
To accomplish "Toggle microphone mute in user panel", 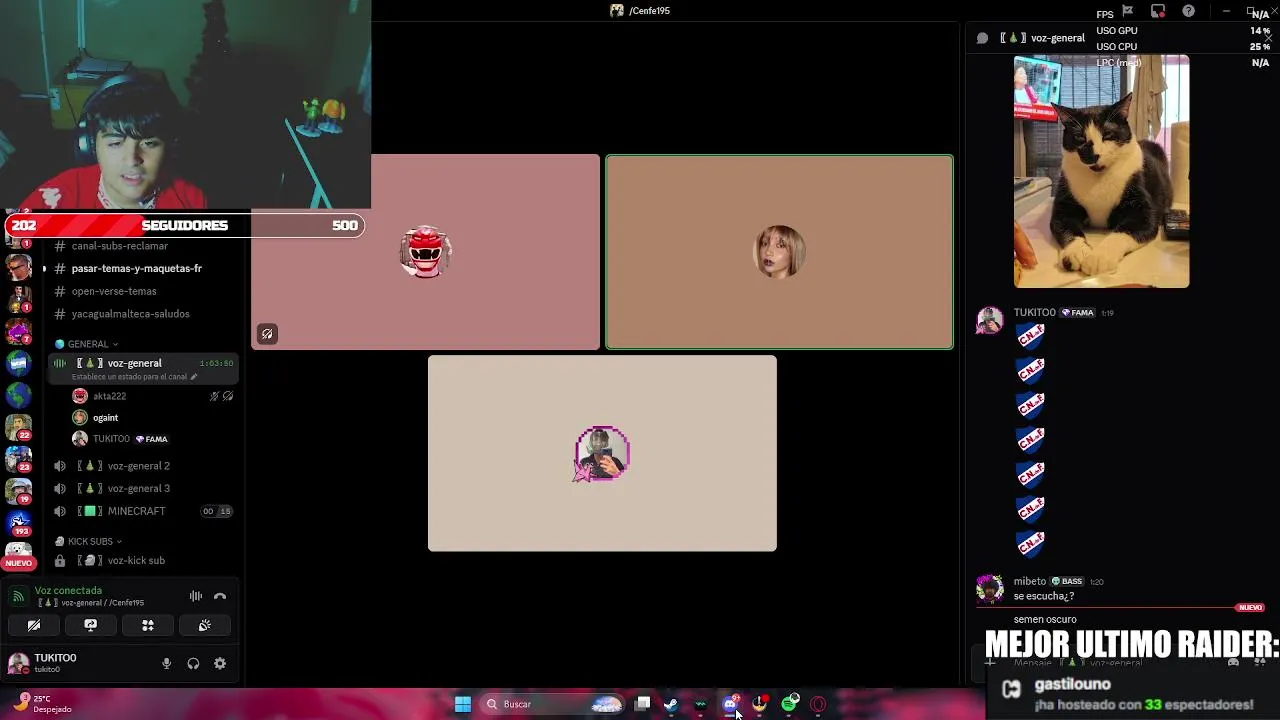I will (167, 664).
